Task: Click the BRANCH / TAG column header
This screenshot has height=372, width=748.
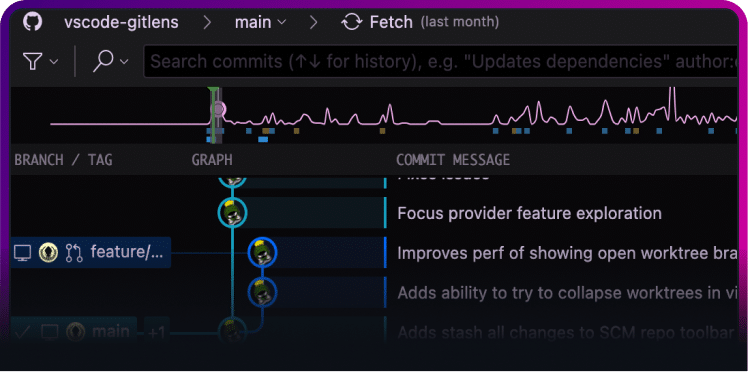Action: (63, 160)
